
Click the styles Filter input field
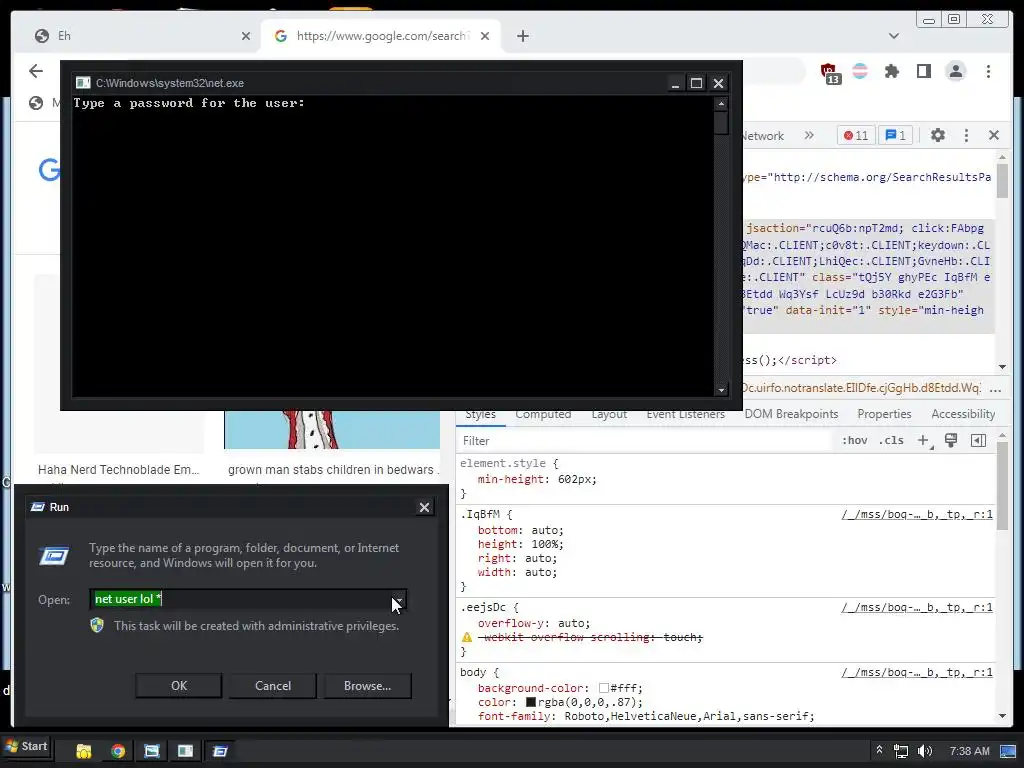[643, 441]
